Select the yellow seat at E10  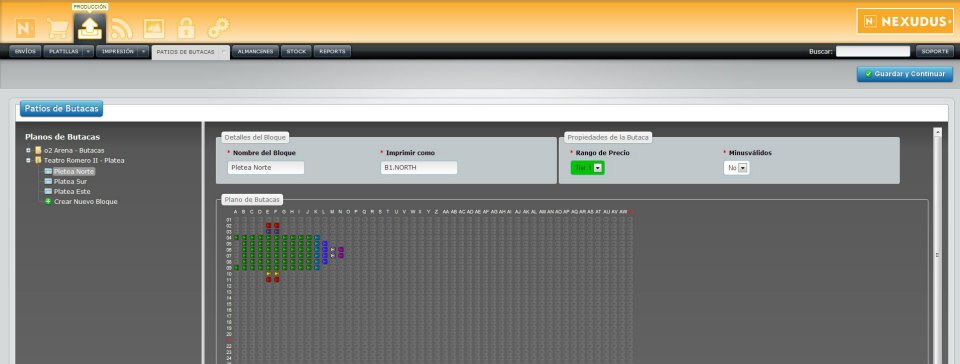[x=269, y=274]
